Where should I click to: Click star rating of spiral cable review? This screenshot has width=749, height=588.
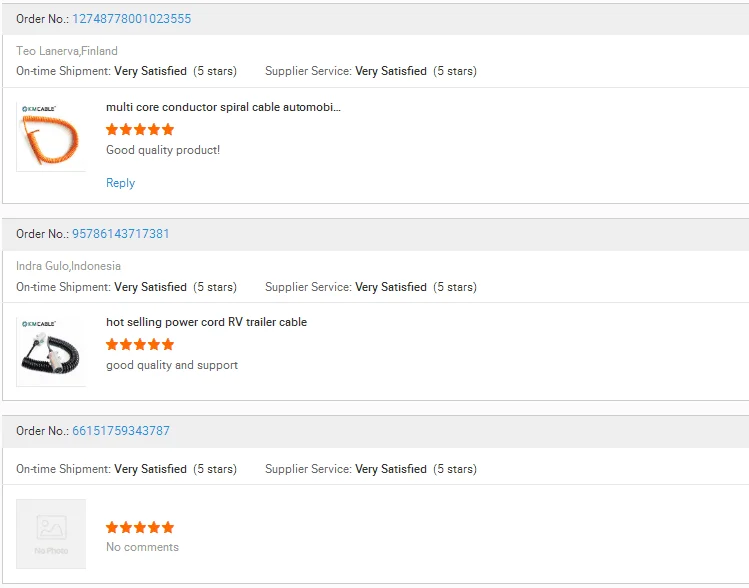pos(140,129)
